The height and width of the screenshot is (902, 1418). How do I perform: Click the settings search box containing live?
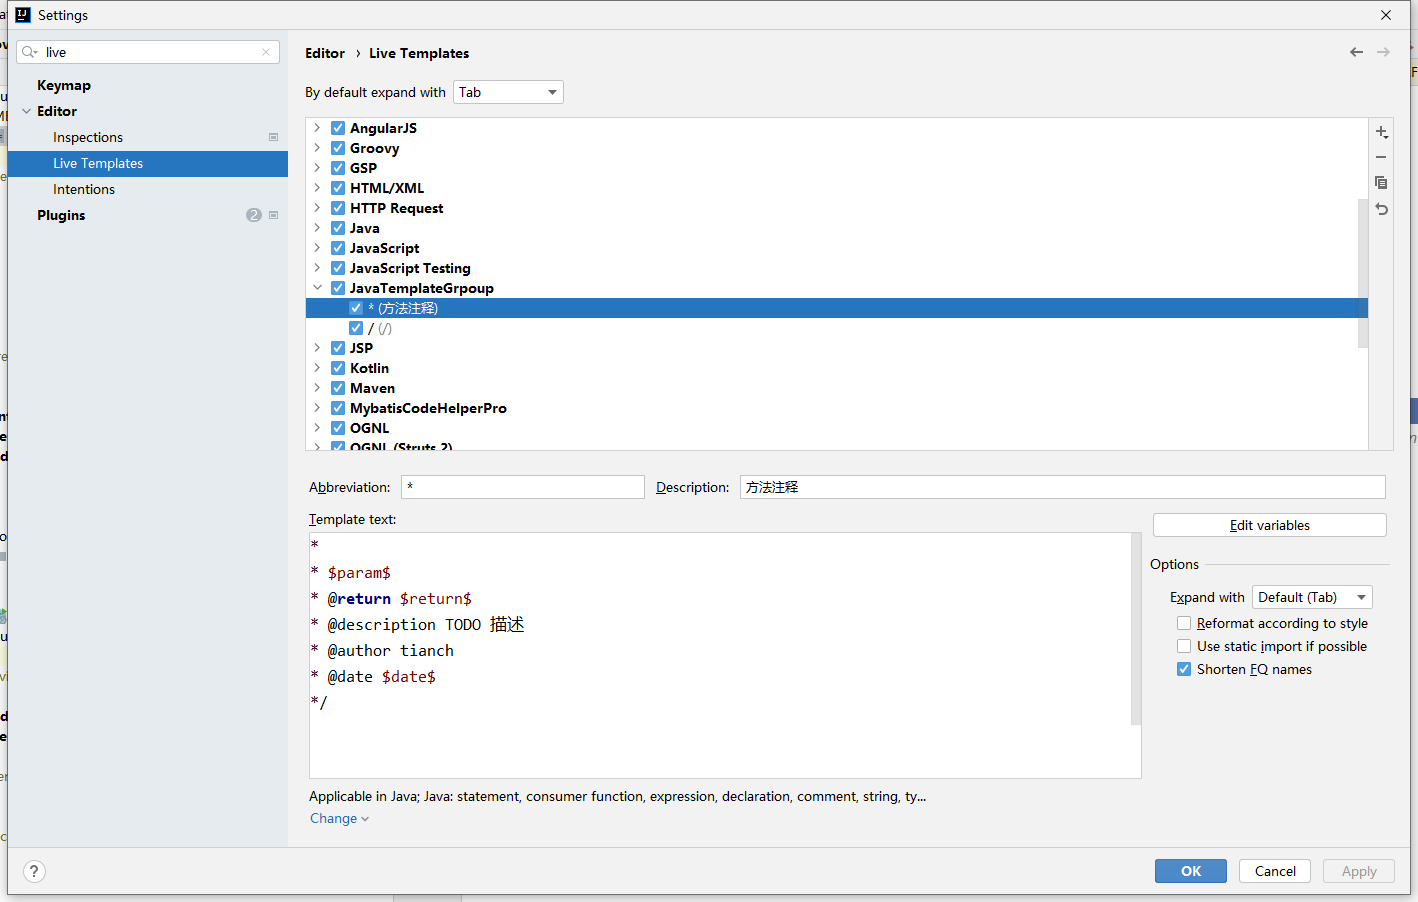click(x=148, y=52)
